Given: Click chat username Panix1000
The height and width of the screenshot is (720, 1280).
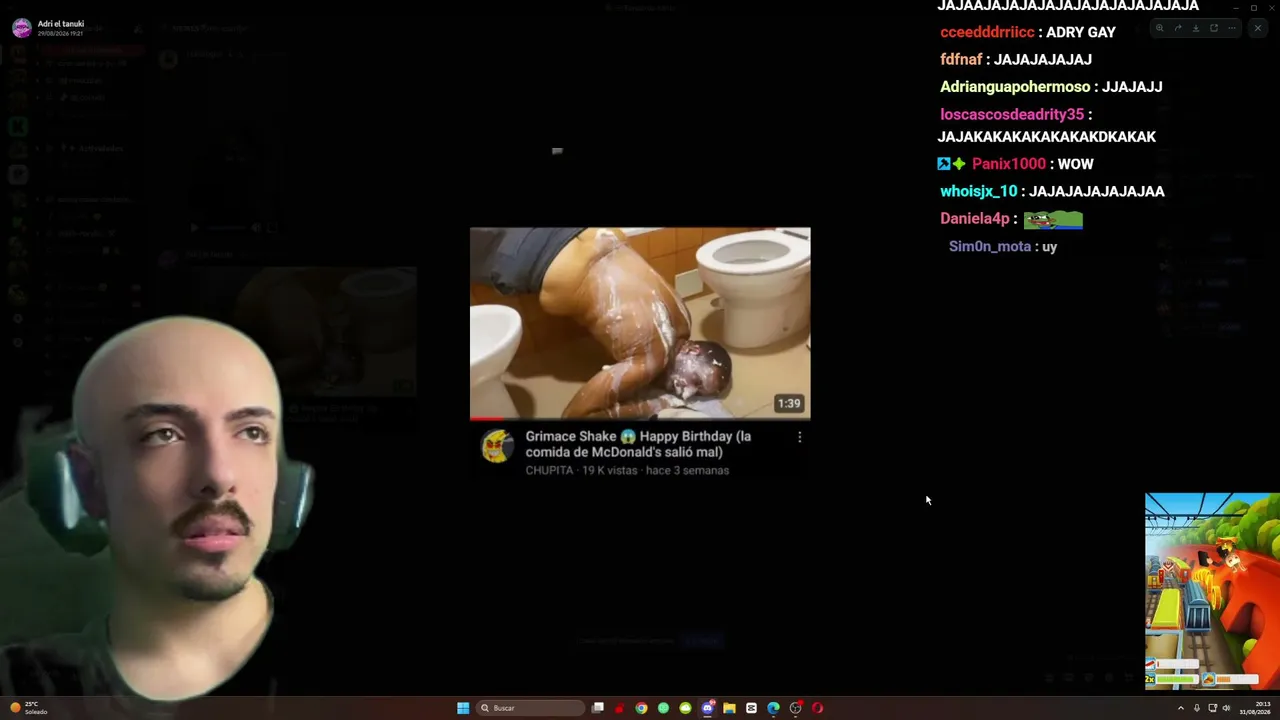Looking at the screenshot, I should [x=1009, y=164].
